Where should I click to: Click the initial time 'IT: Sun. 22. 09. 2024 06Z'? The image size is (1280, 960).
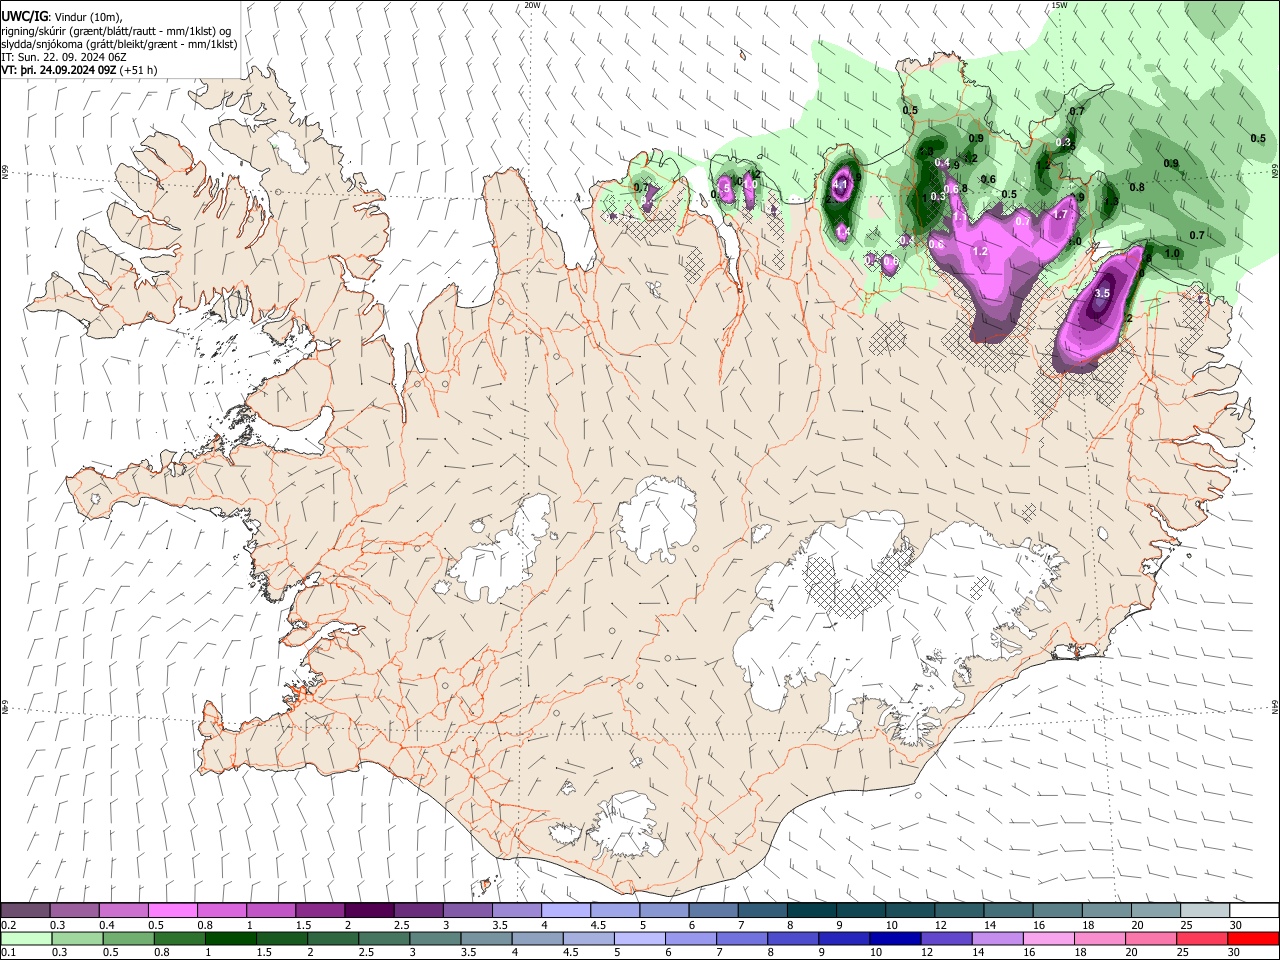(63, 57)
